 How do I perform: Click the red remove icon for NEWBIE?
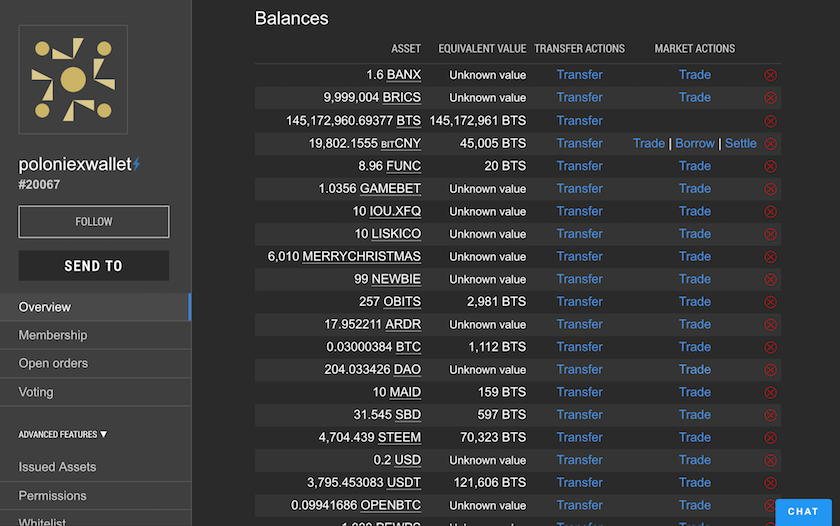(770, 280)
